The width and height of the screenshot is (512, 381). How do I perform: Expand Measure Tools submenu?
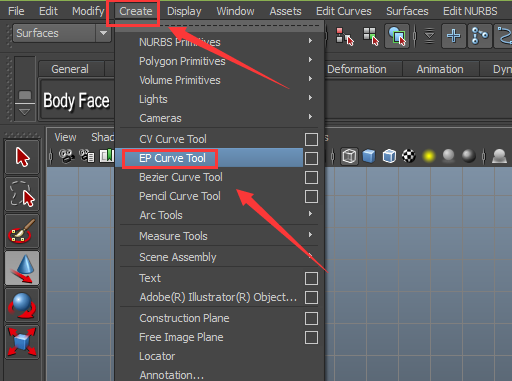[219, 236]
